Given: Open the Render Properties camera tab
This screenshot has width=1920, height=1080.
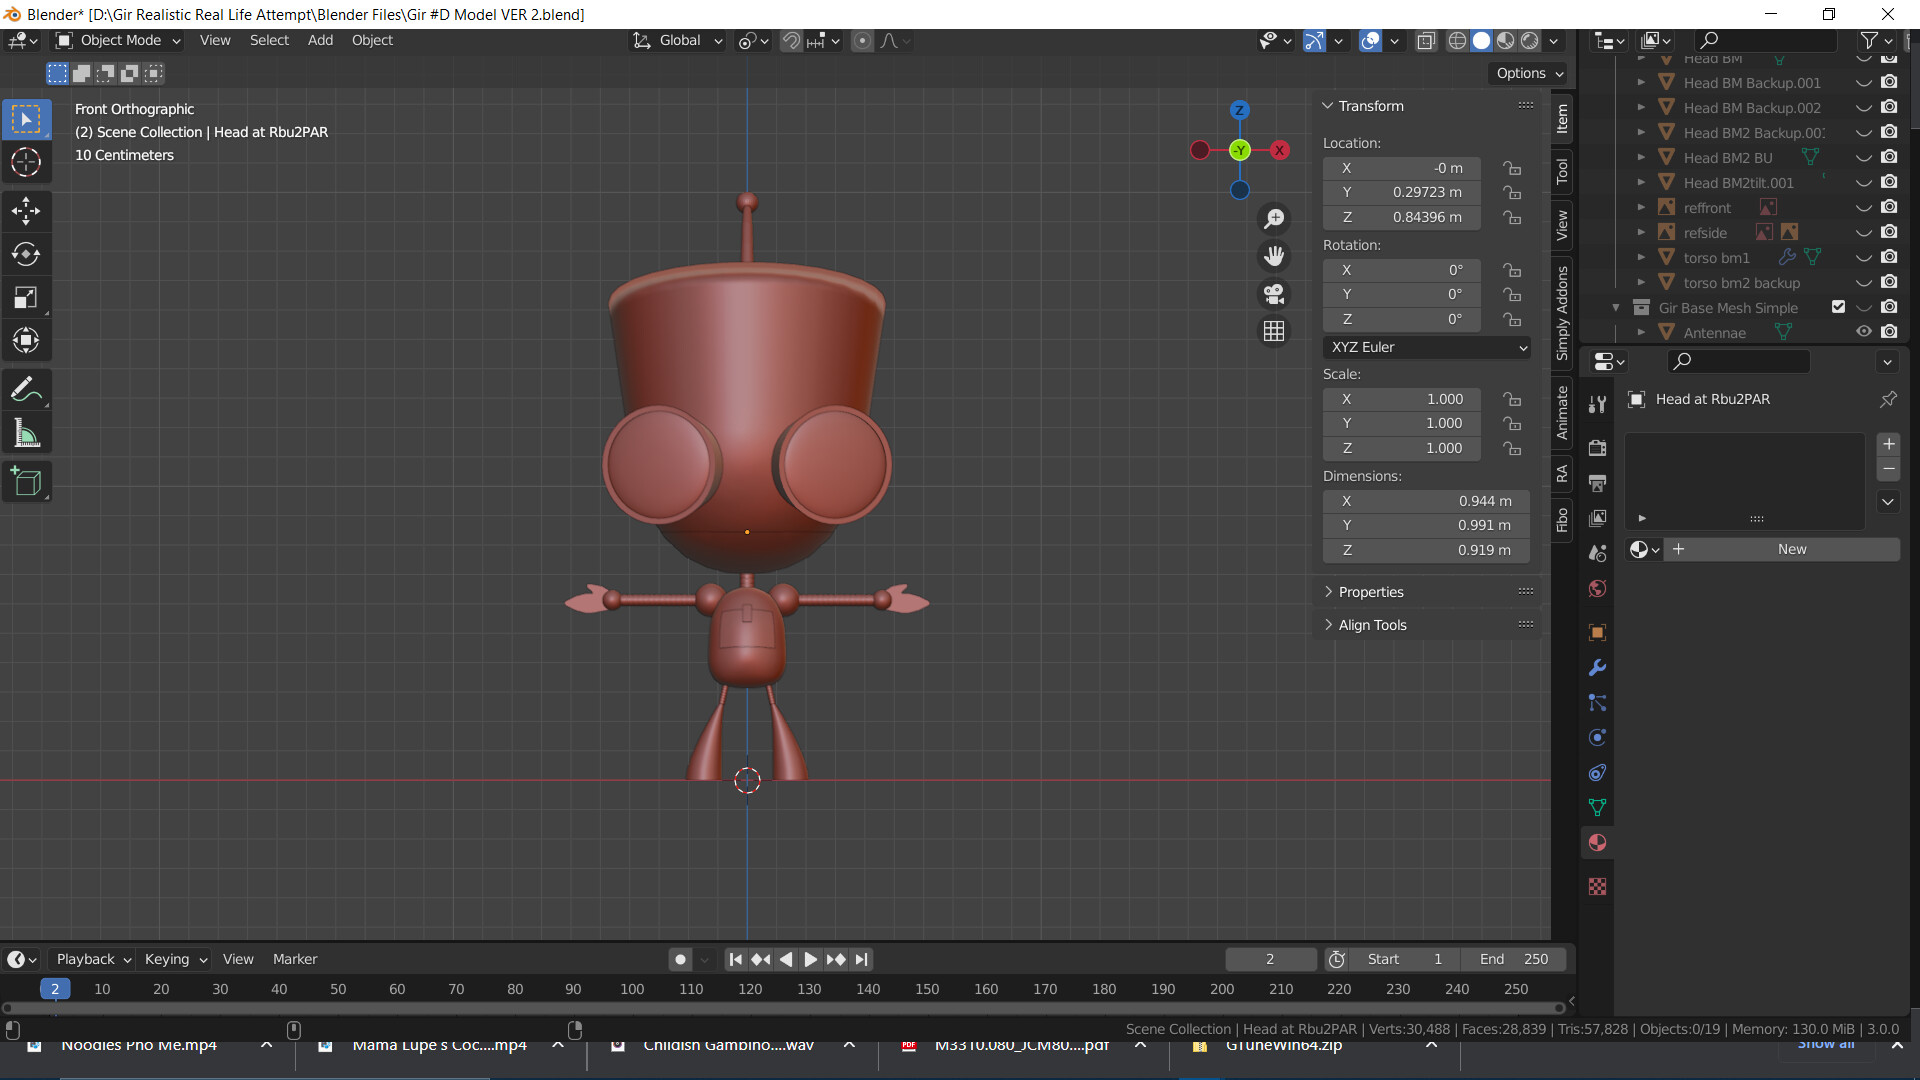Looking at the screenshot, I should (1597, 448).
